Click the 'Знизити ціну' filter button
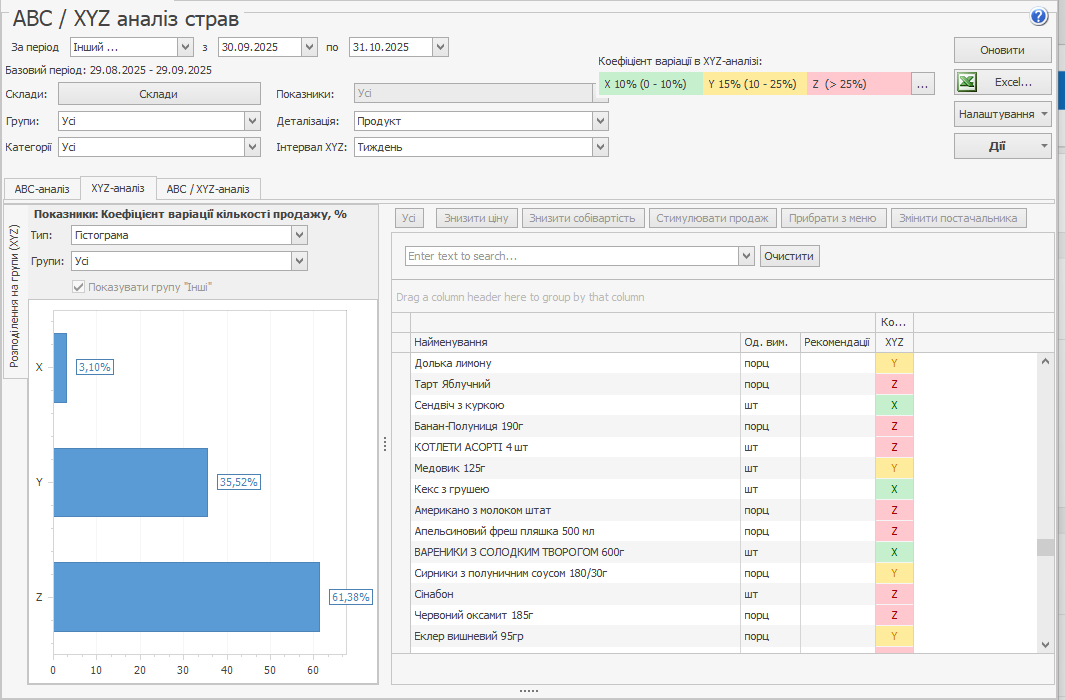1065x700 pixels. click(x=476, y=218)
